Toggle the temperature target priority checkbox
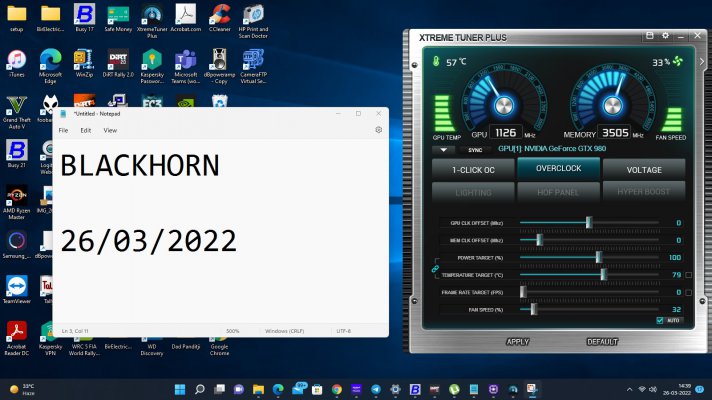The image size is (712, 400). coord(688,275)
